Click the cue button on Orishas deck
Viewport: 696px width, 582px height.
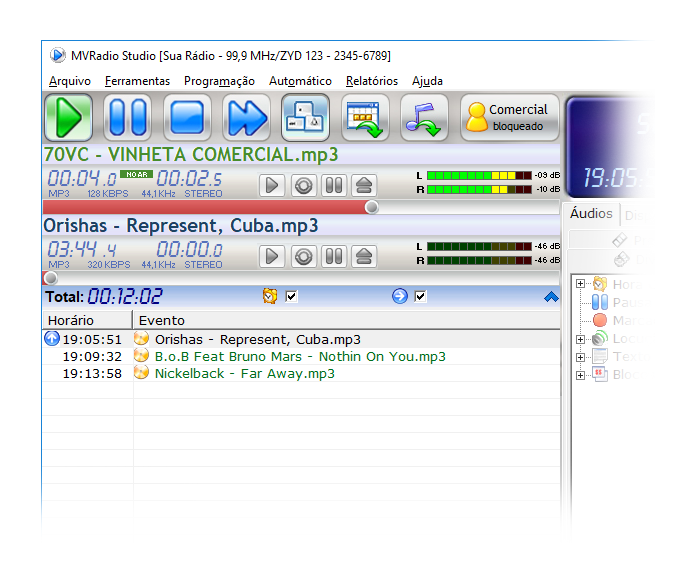coord(304,256)
